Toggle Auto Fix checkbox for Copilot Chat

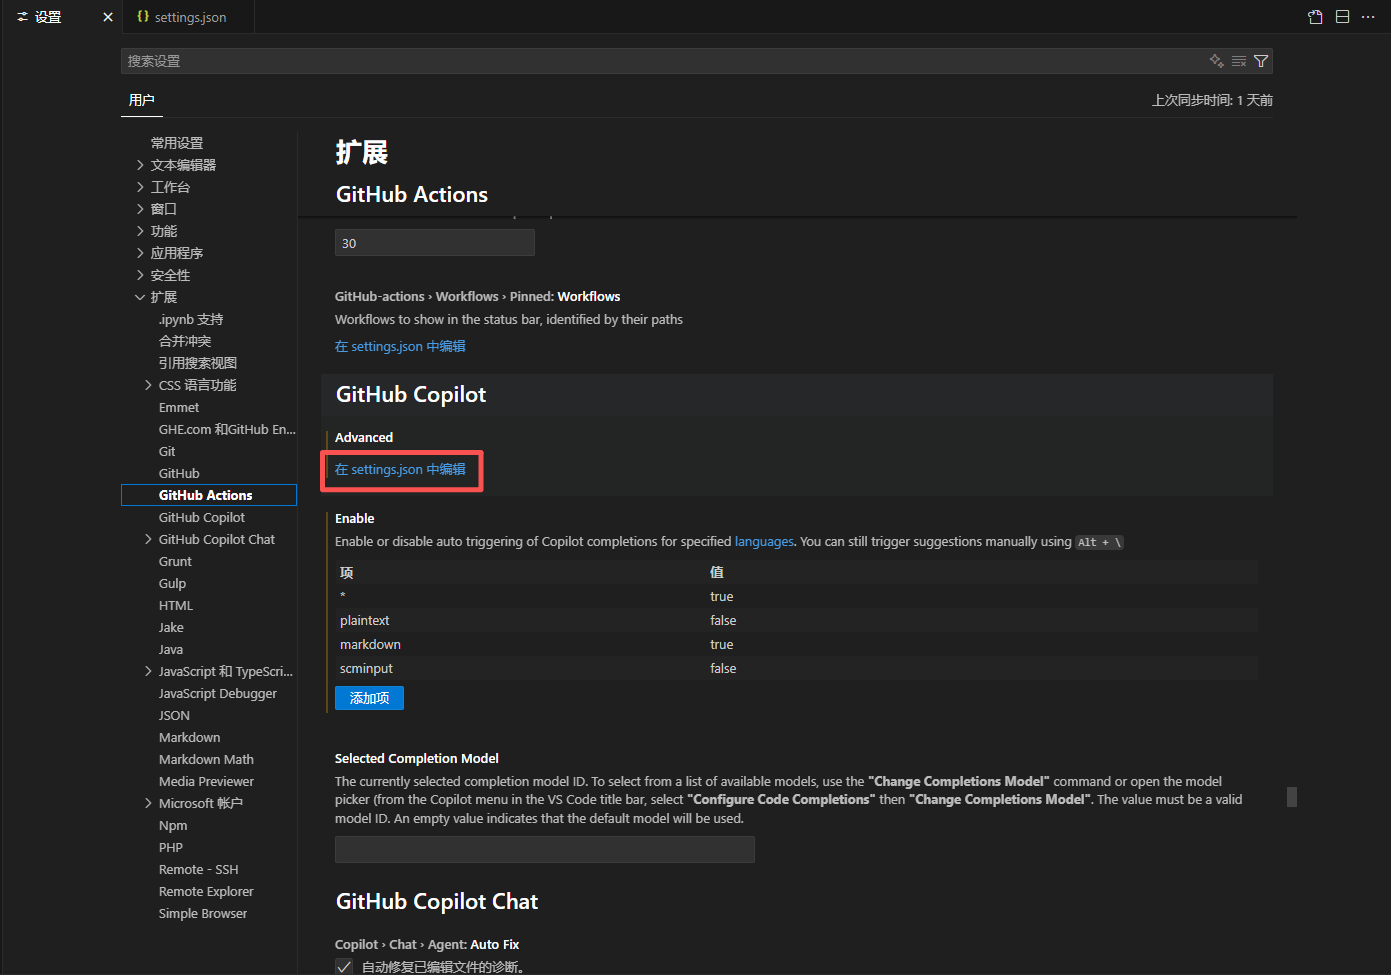pos(344,966)
